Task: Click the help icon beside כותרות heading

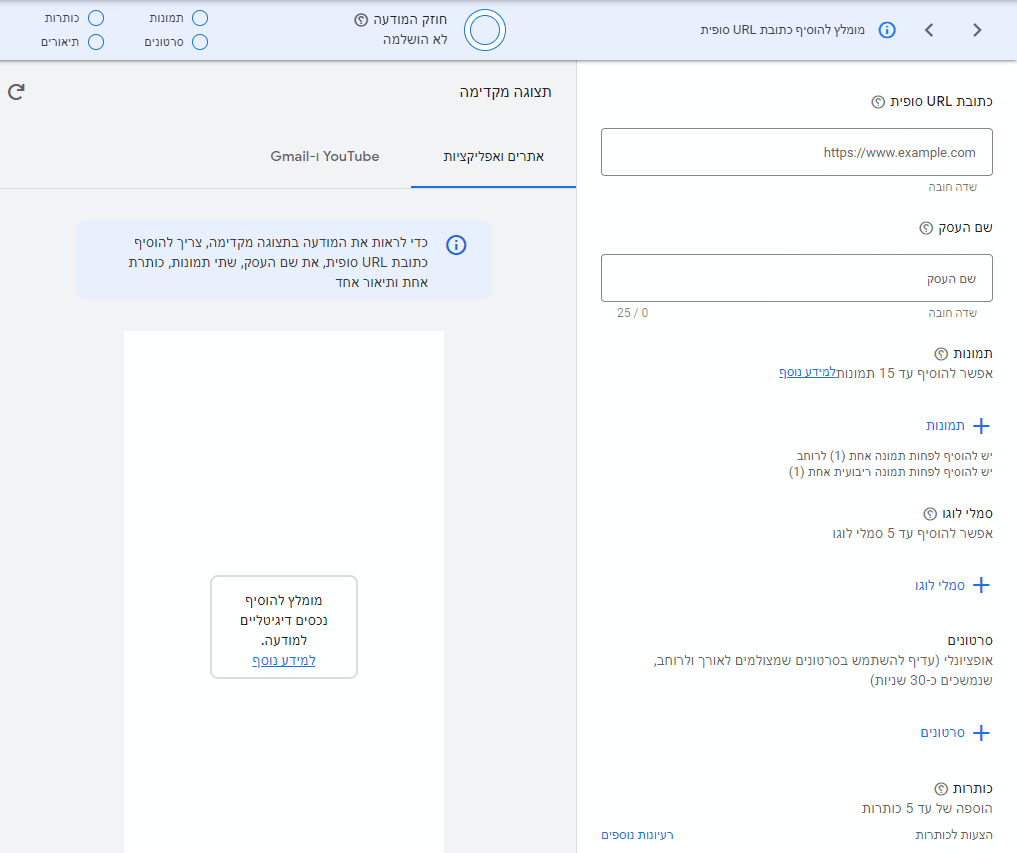Action: pos(941,789)
